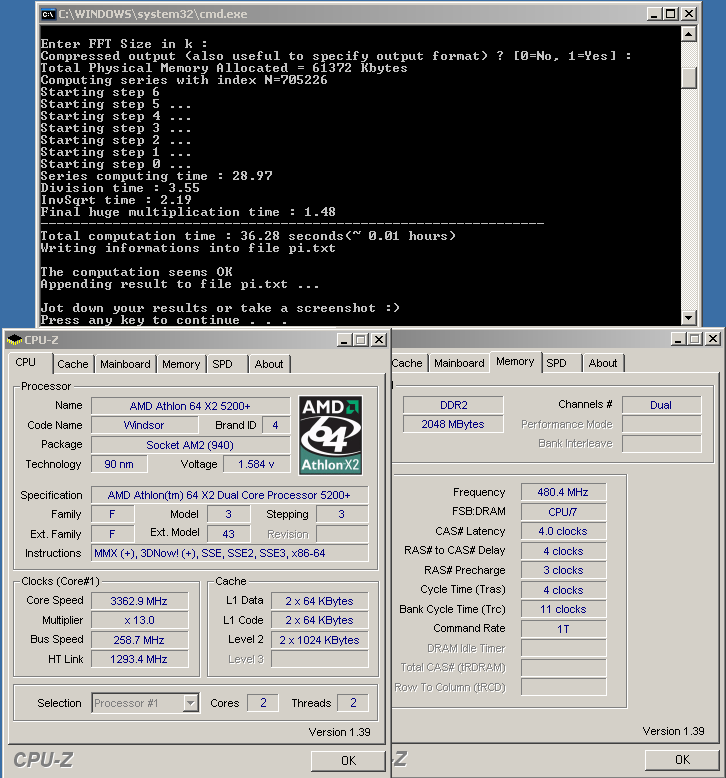Click the Level 2 value '2 x 1024 KBytes'

pos(320,640)
